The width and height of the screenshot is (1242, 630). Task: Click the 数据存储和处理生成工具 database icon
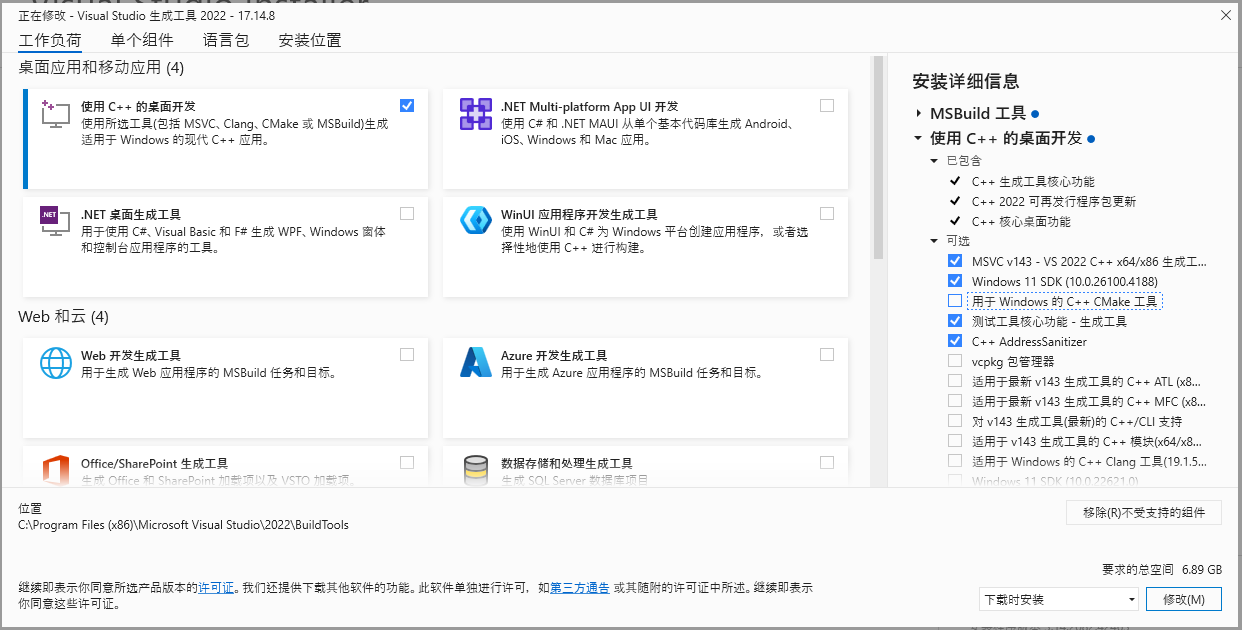[x=475, y=471]
